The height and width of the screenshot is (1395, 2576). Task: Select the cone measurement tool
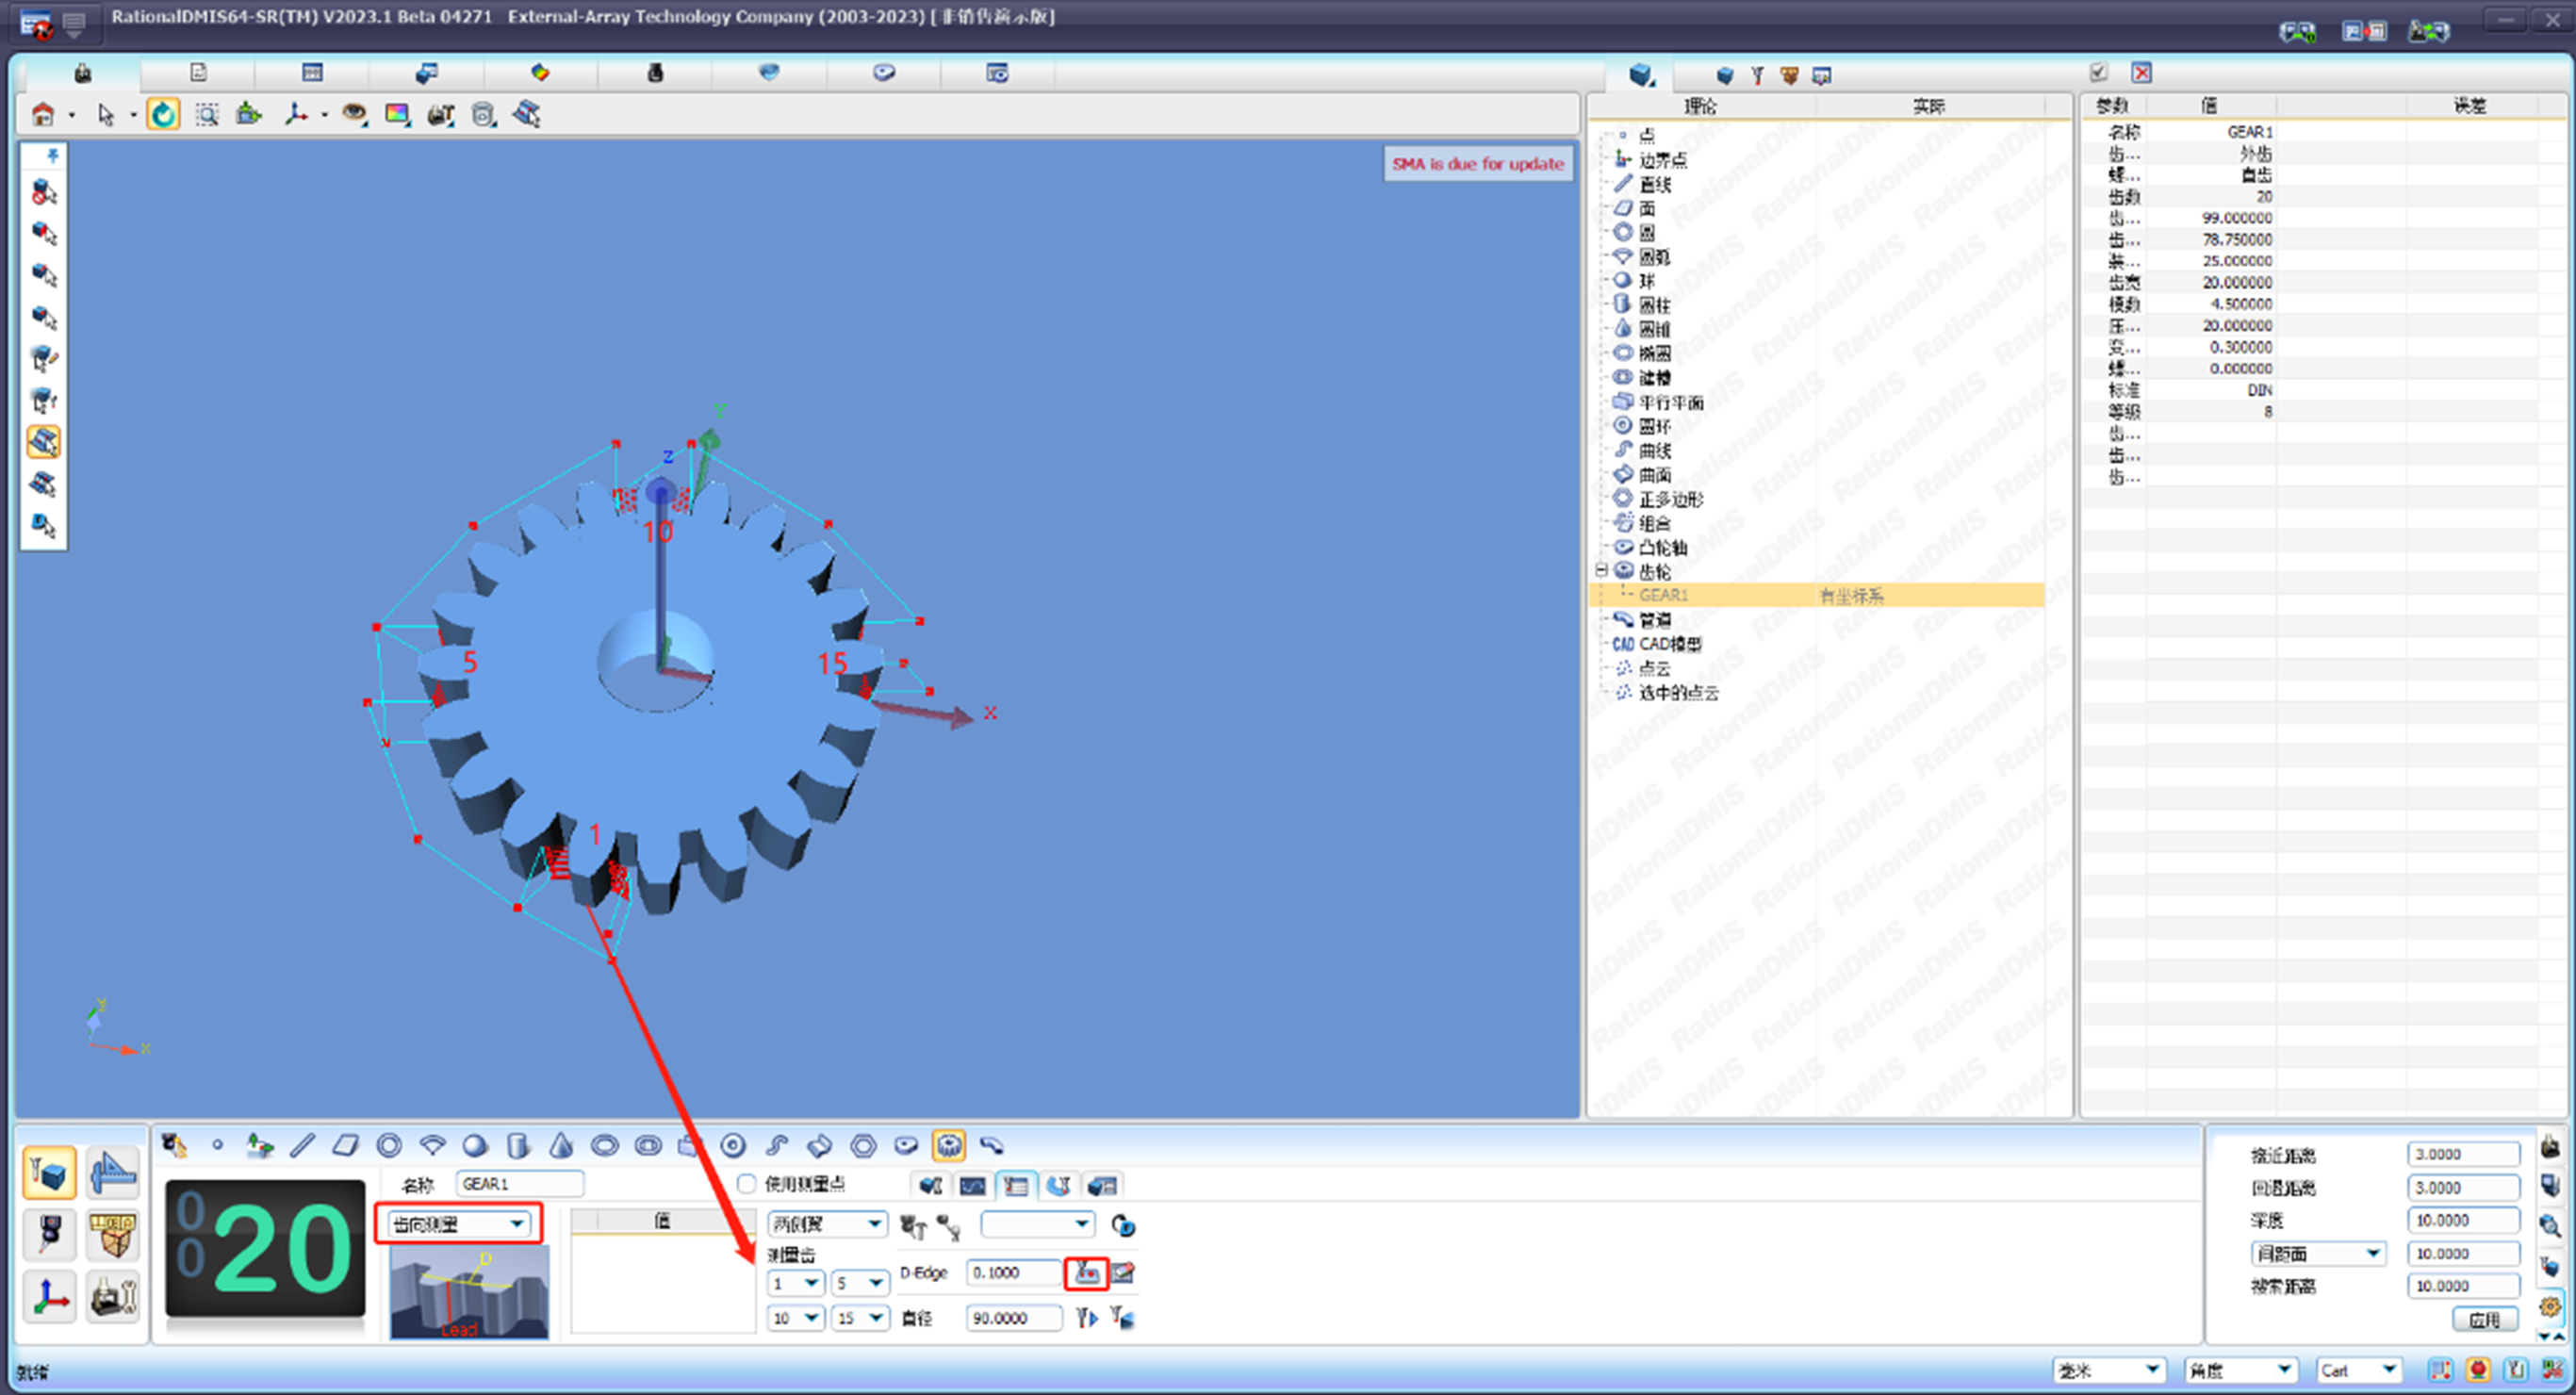click(x=561, y=1145)
